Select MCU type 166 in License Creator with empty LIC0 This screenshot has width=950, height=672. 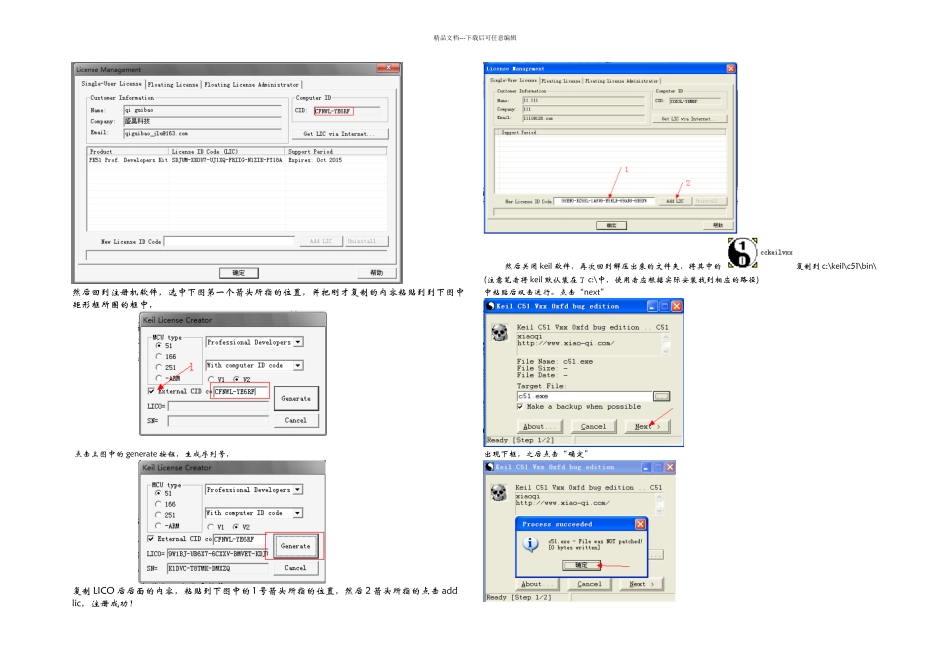pos(159,356)
